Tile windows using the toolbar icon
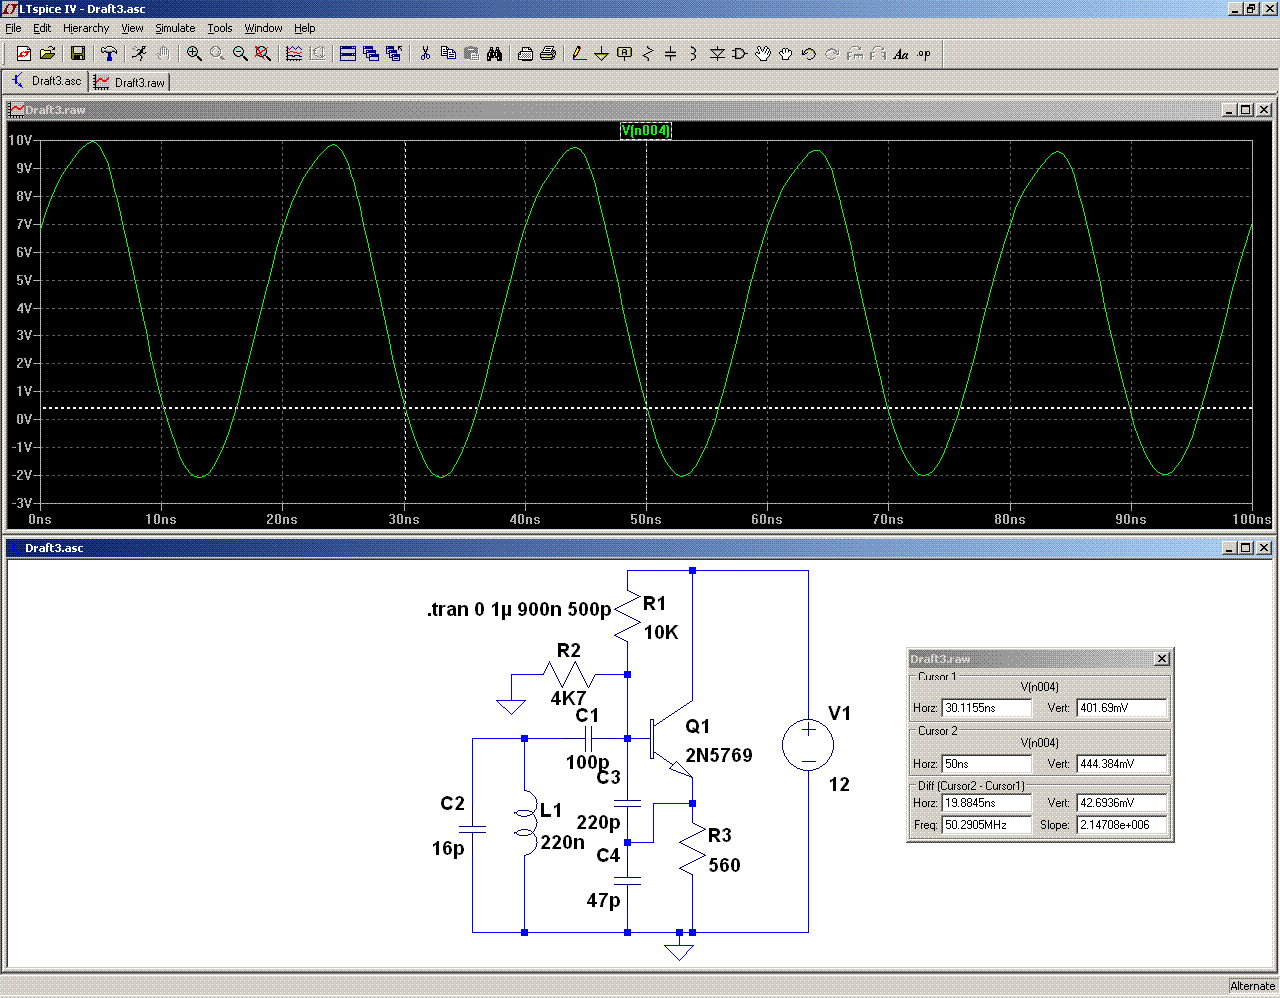Image resolution: width=1280 pixels, height=998 pixels. 348,54
